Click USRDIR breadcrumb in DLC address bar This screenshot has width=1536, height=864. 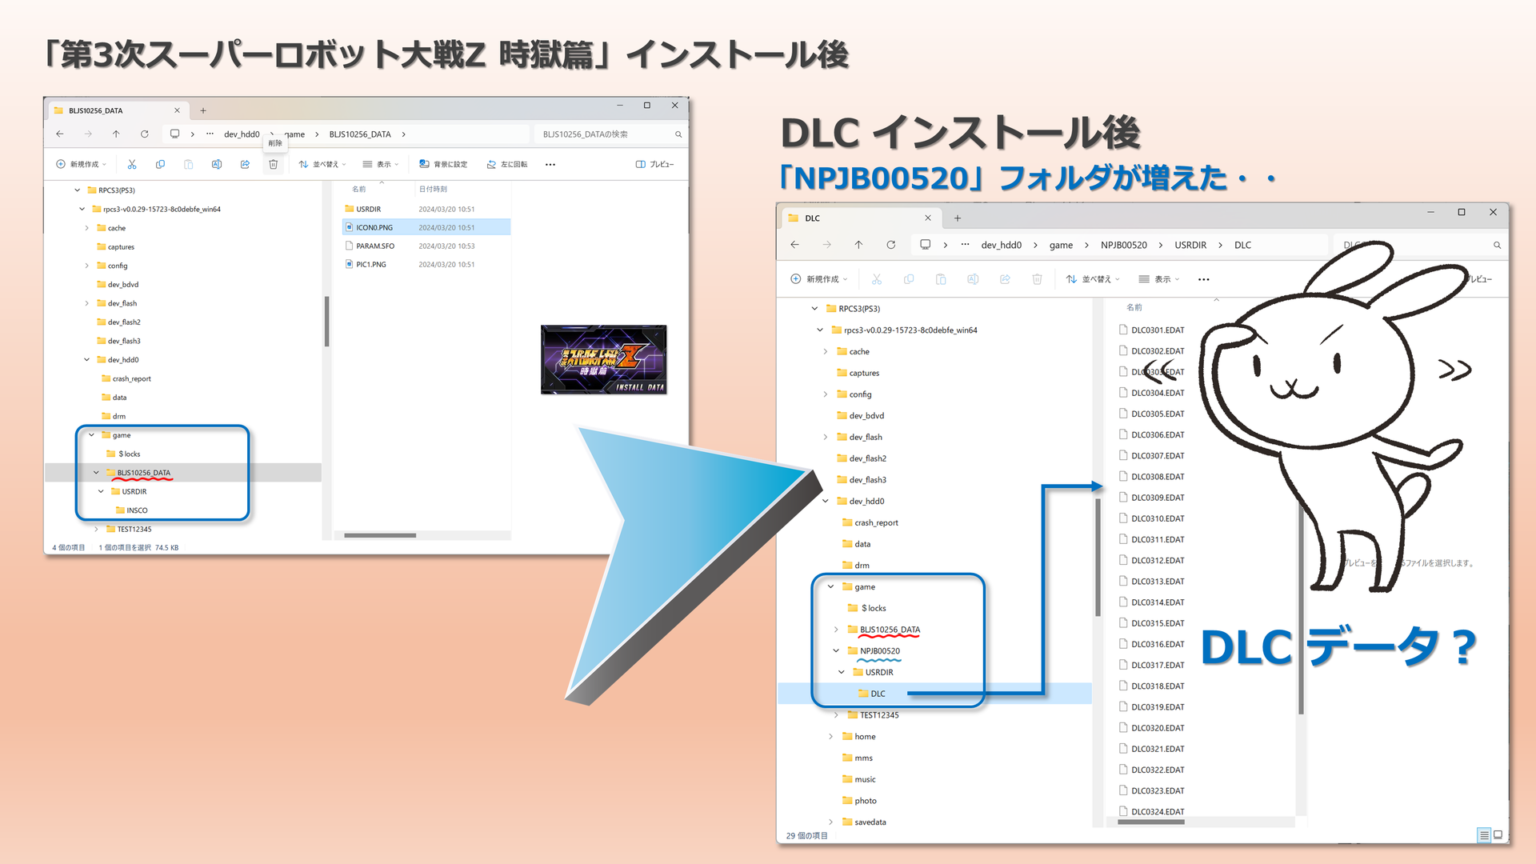(1190, 245)
